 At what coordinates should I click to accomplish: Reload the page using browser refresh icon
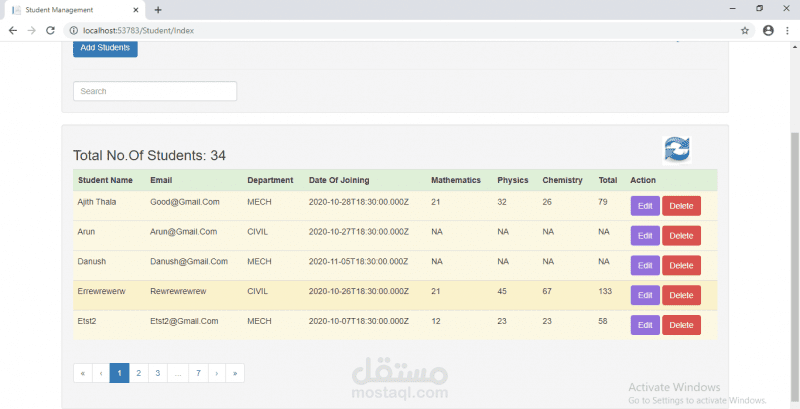click(x=51, y=30)
